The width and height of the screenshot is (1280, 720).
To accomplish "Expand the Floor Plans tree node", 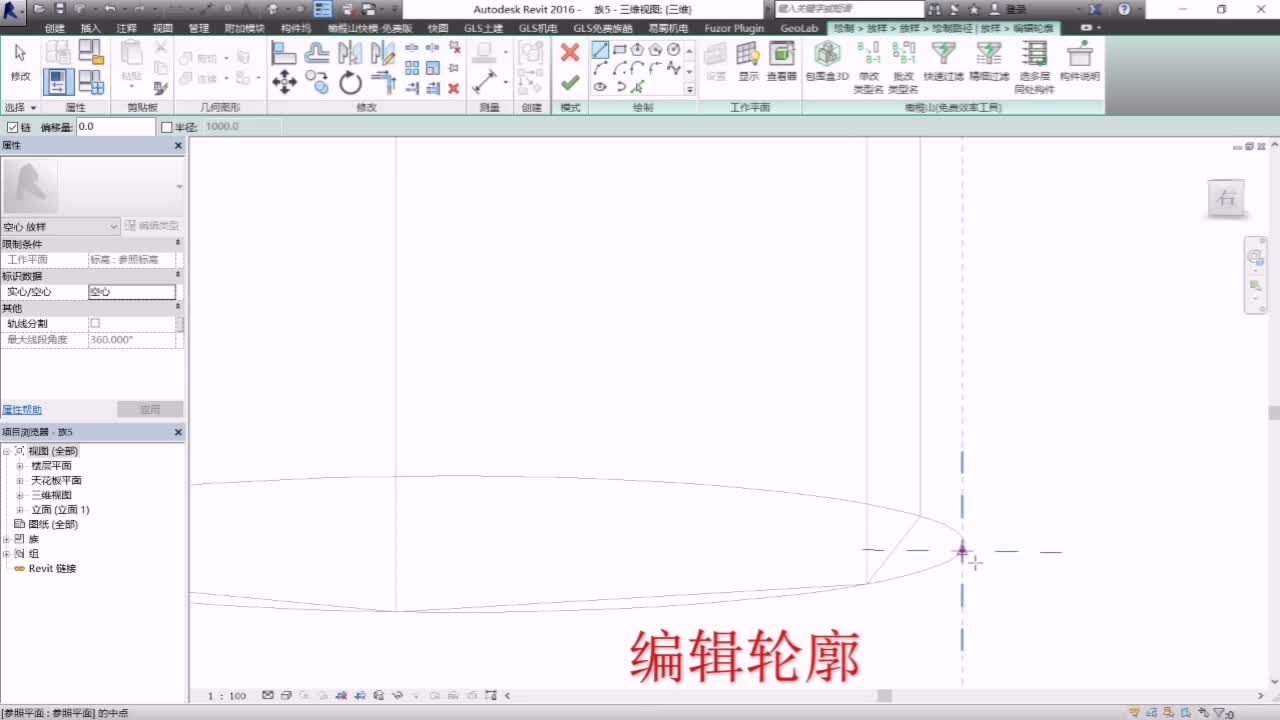I will click(x=19, y=466).
